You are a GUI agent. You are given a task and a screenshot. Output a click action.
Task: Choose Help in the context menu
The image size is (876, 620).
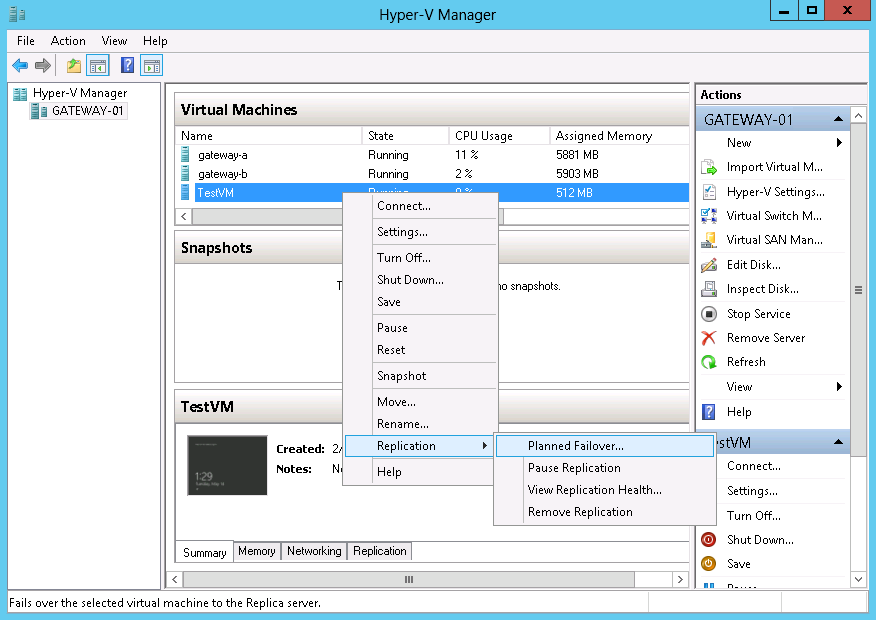pos(421,472)
